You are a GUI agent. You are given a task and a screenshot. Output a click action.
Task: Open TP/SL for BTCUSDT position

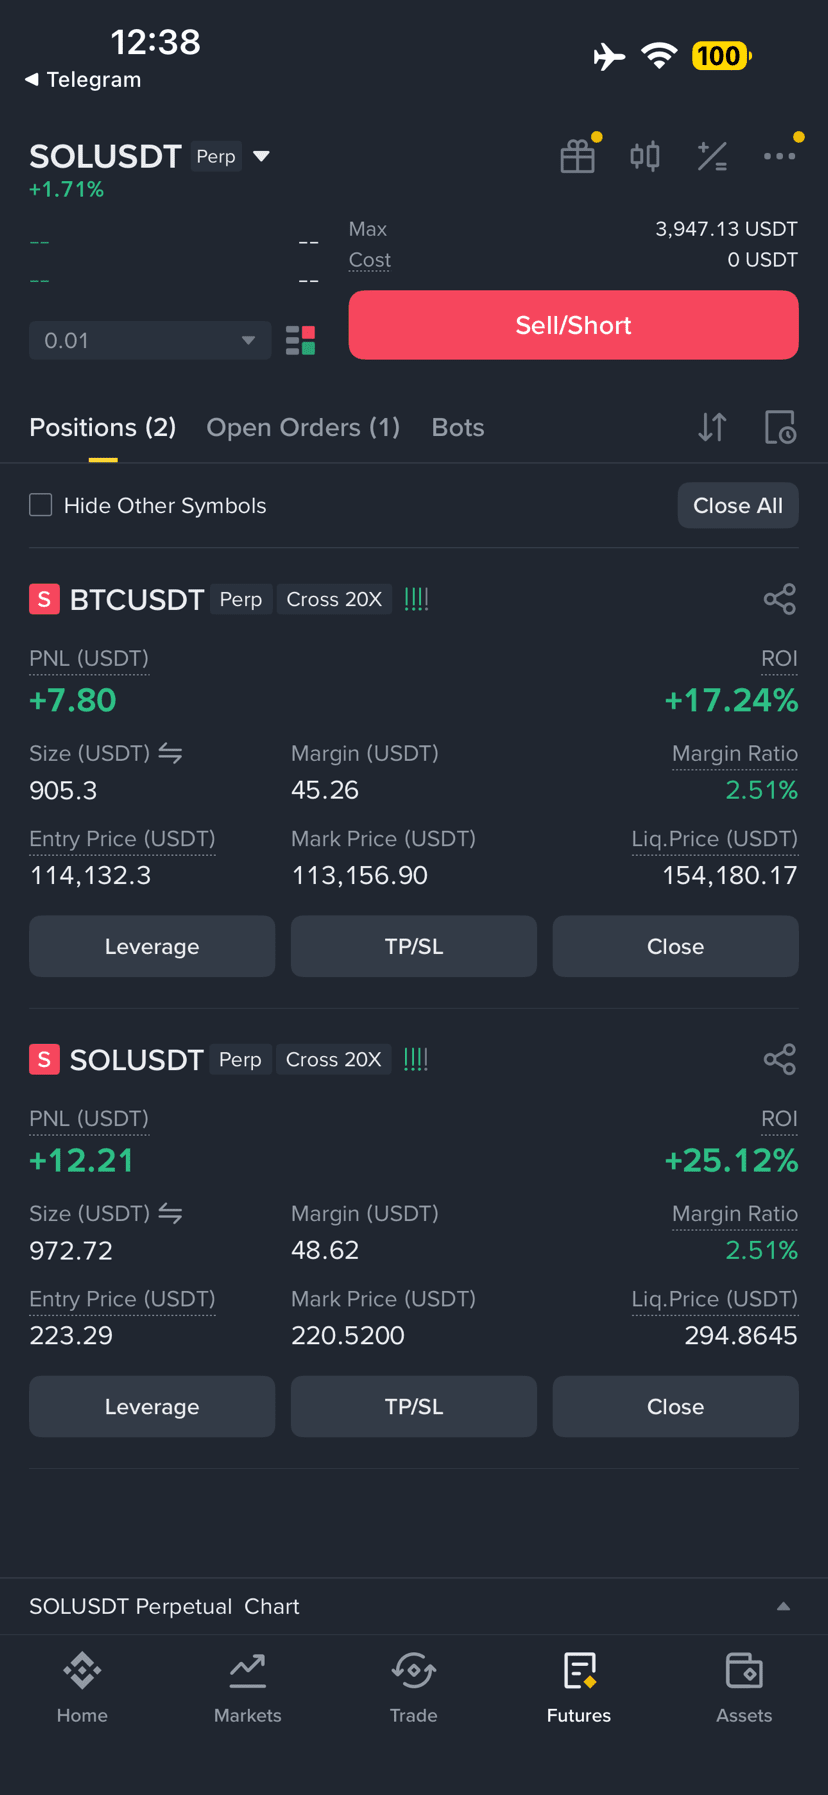coord(414,946)
